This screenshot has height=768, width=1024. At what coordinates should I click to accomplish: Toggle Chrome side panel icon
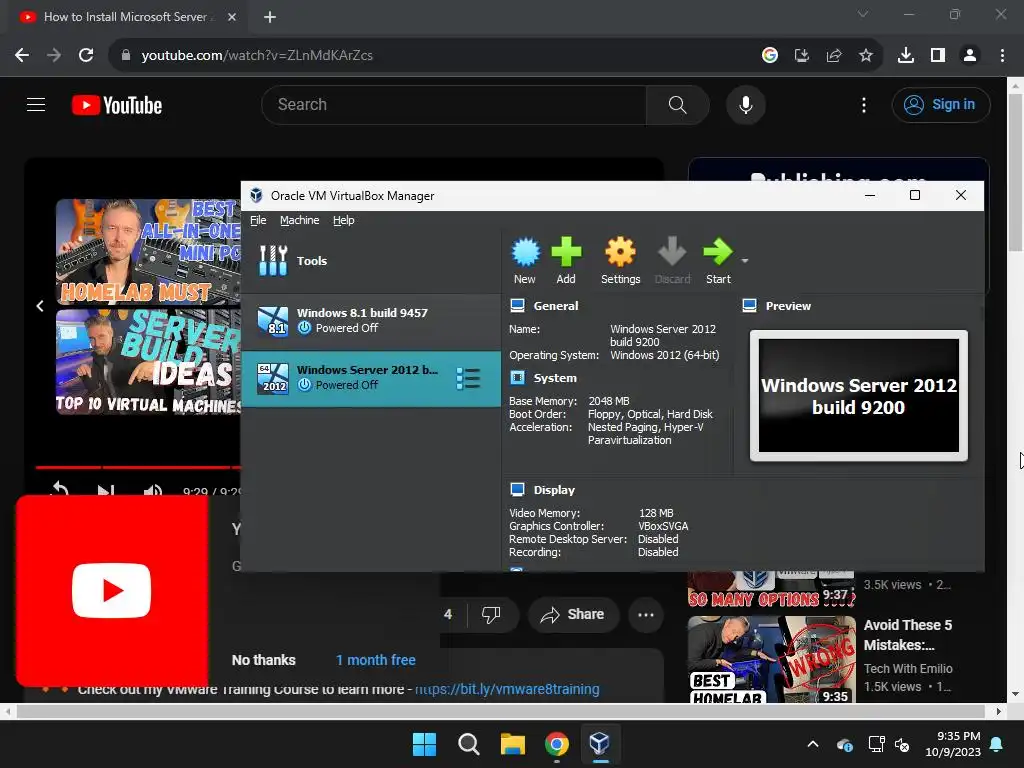[938, 56]
